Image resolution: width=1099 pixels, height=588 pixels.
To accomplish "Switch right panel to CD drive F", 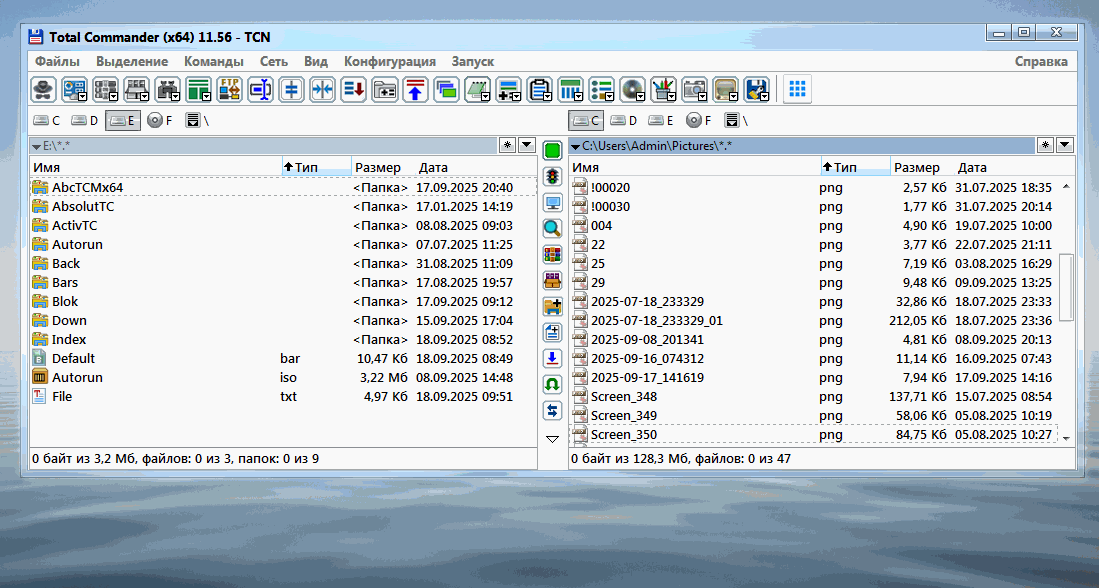I will 699,121.
